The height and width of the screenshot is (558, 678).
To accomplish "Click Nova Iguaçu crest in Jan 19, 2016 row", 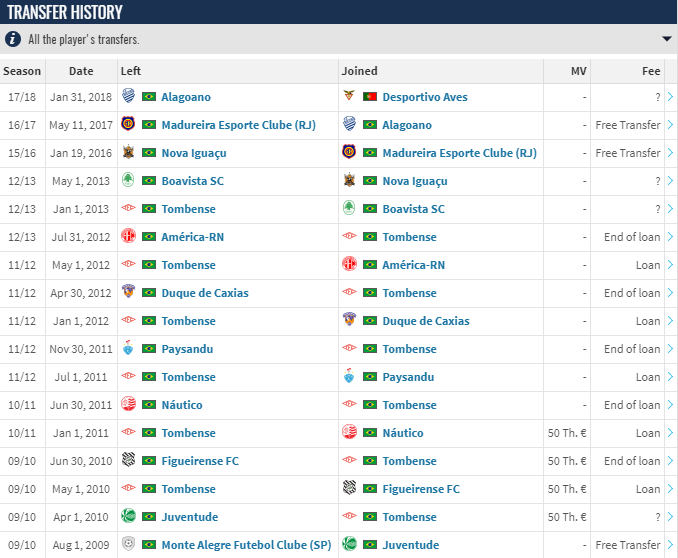I will [x=128, y=152].
